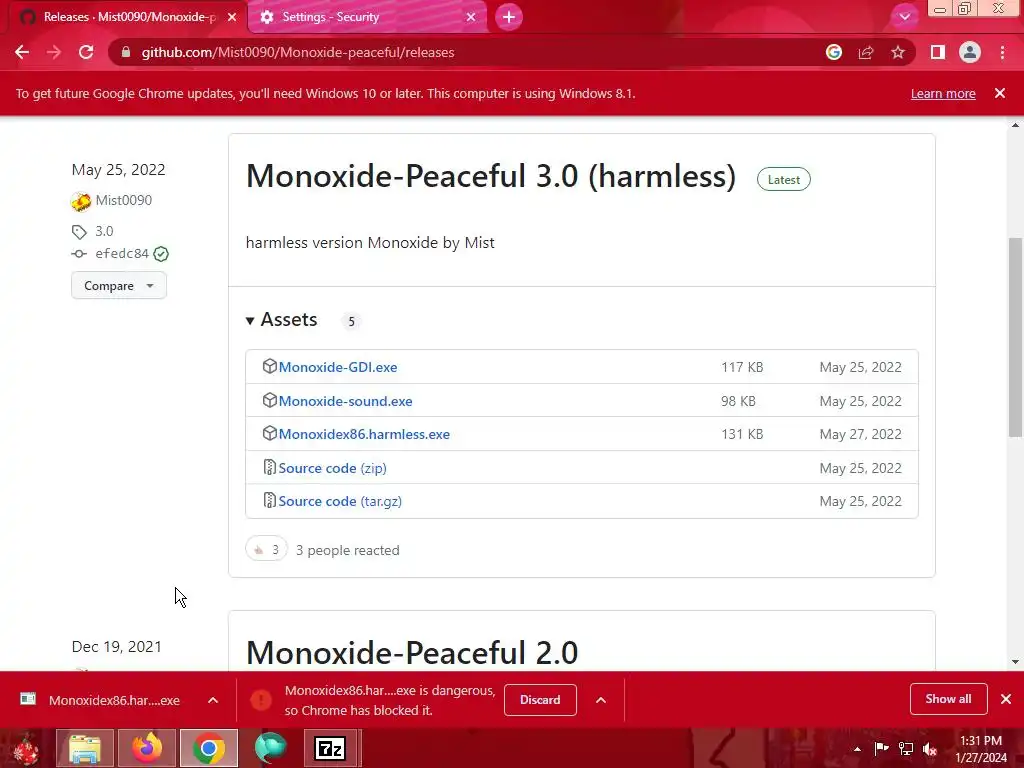Close the downloads bar
The width and height of the screenshot is (1024, 768).
pyautogui.click(x=1006, y=699)
